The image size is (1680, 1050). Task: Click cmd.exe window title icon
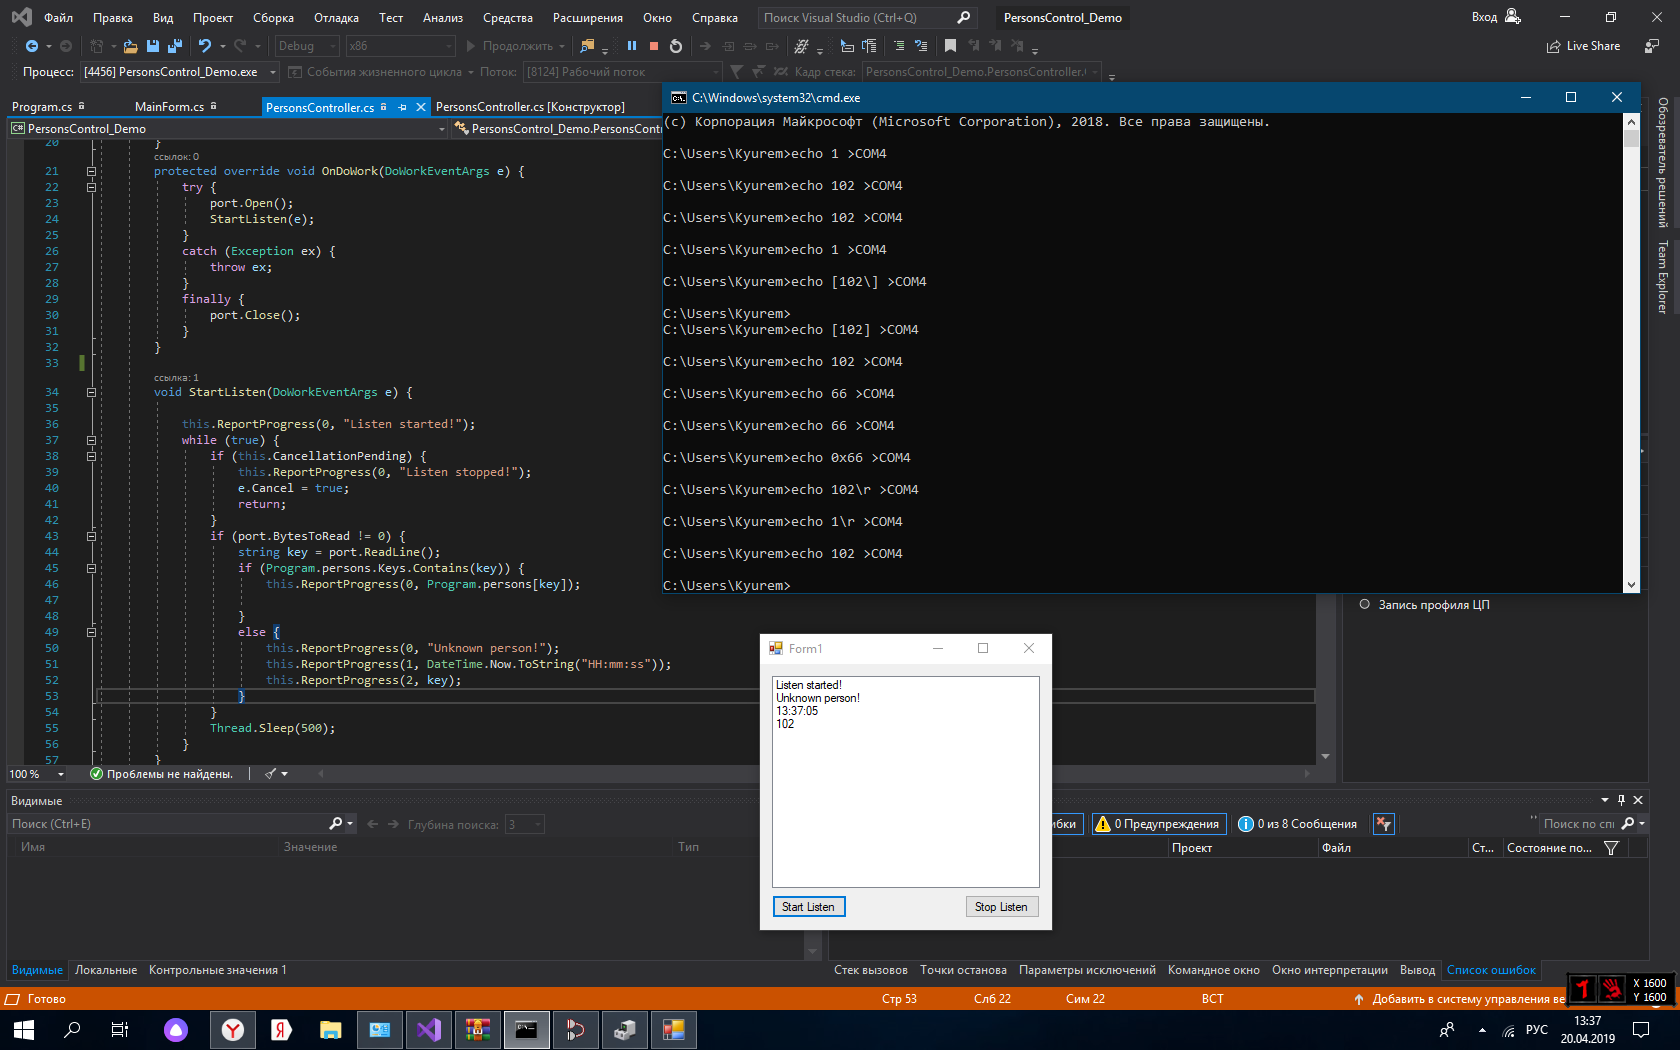[679, 98]
